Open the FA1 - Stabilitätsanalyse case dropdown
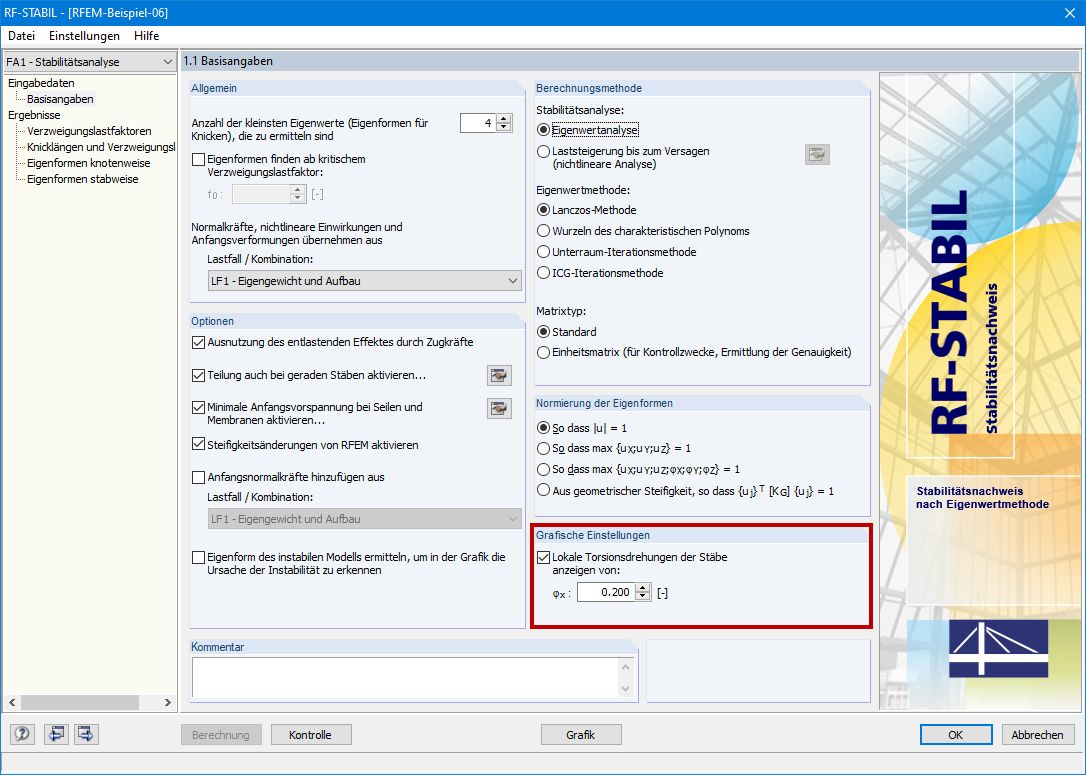 89,62
